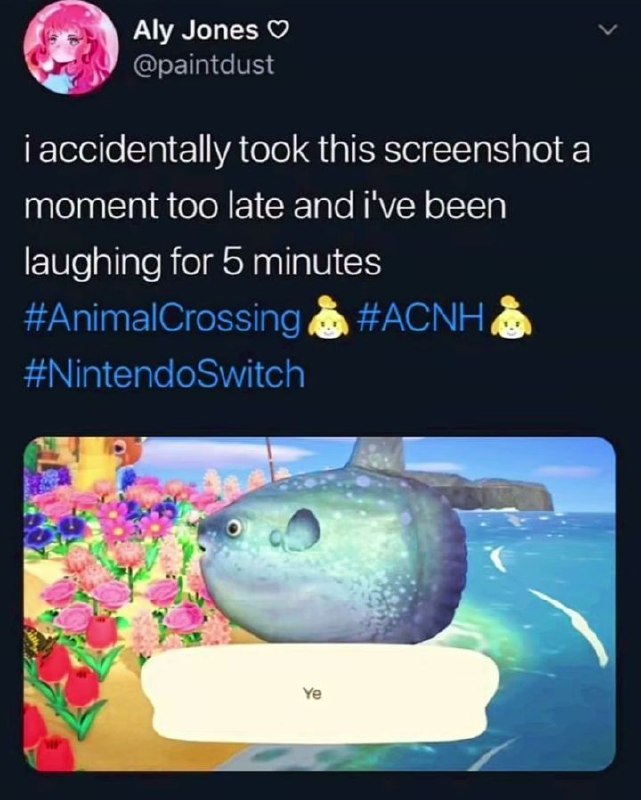Click the ocean sunfish's eye
Screen dimensions: 641x800
[235, 528]
